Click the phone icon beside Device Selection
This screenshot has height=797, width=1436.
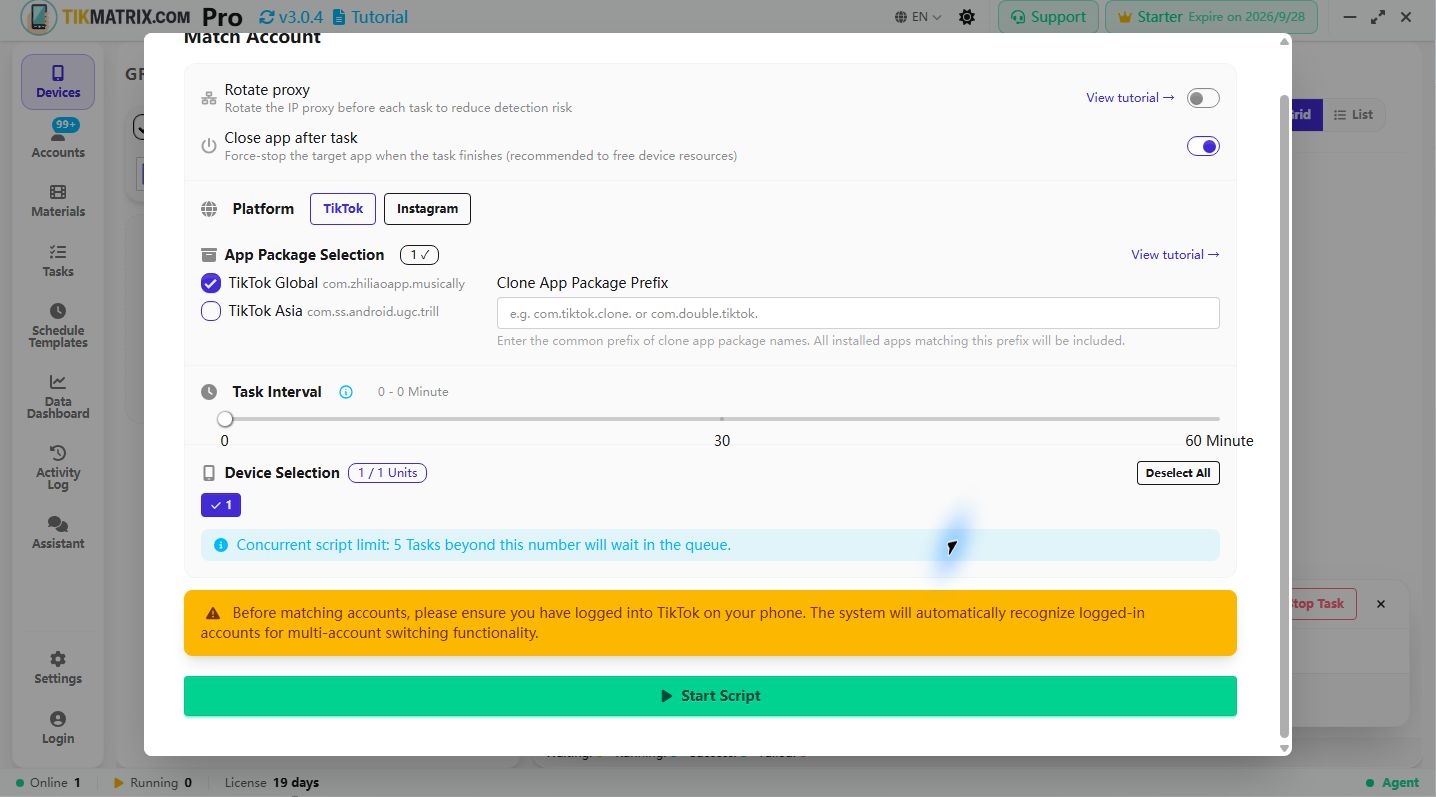[x=209, y=473]
